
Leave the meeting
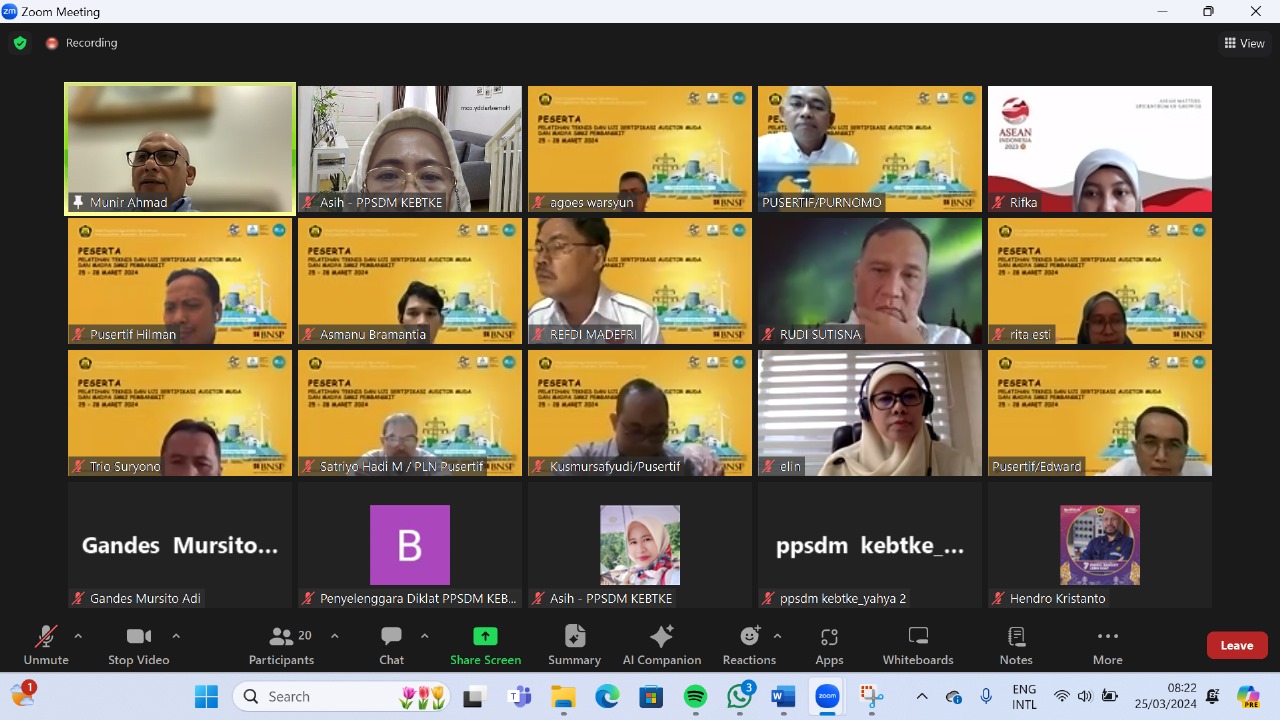[x=1236, y=645]
